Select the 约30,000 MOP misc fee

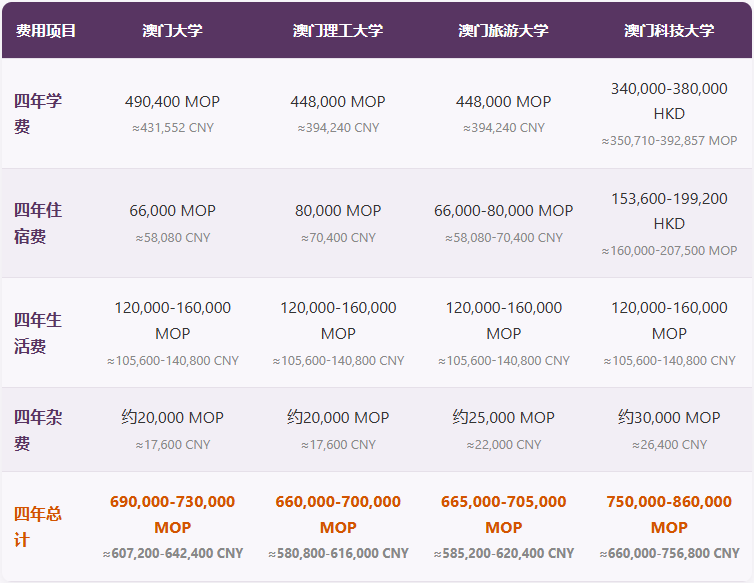[x=669, y=418]
